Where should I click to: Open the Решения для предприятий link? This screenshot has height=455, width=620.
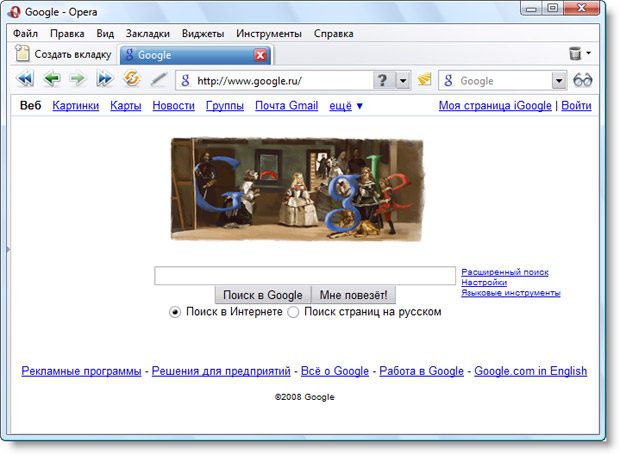221,371
